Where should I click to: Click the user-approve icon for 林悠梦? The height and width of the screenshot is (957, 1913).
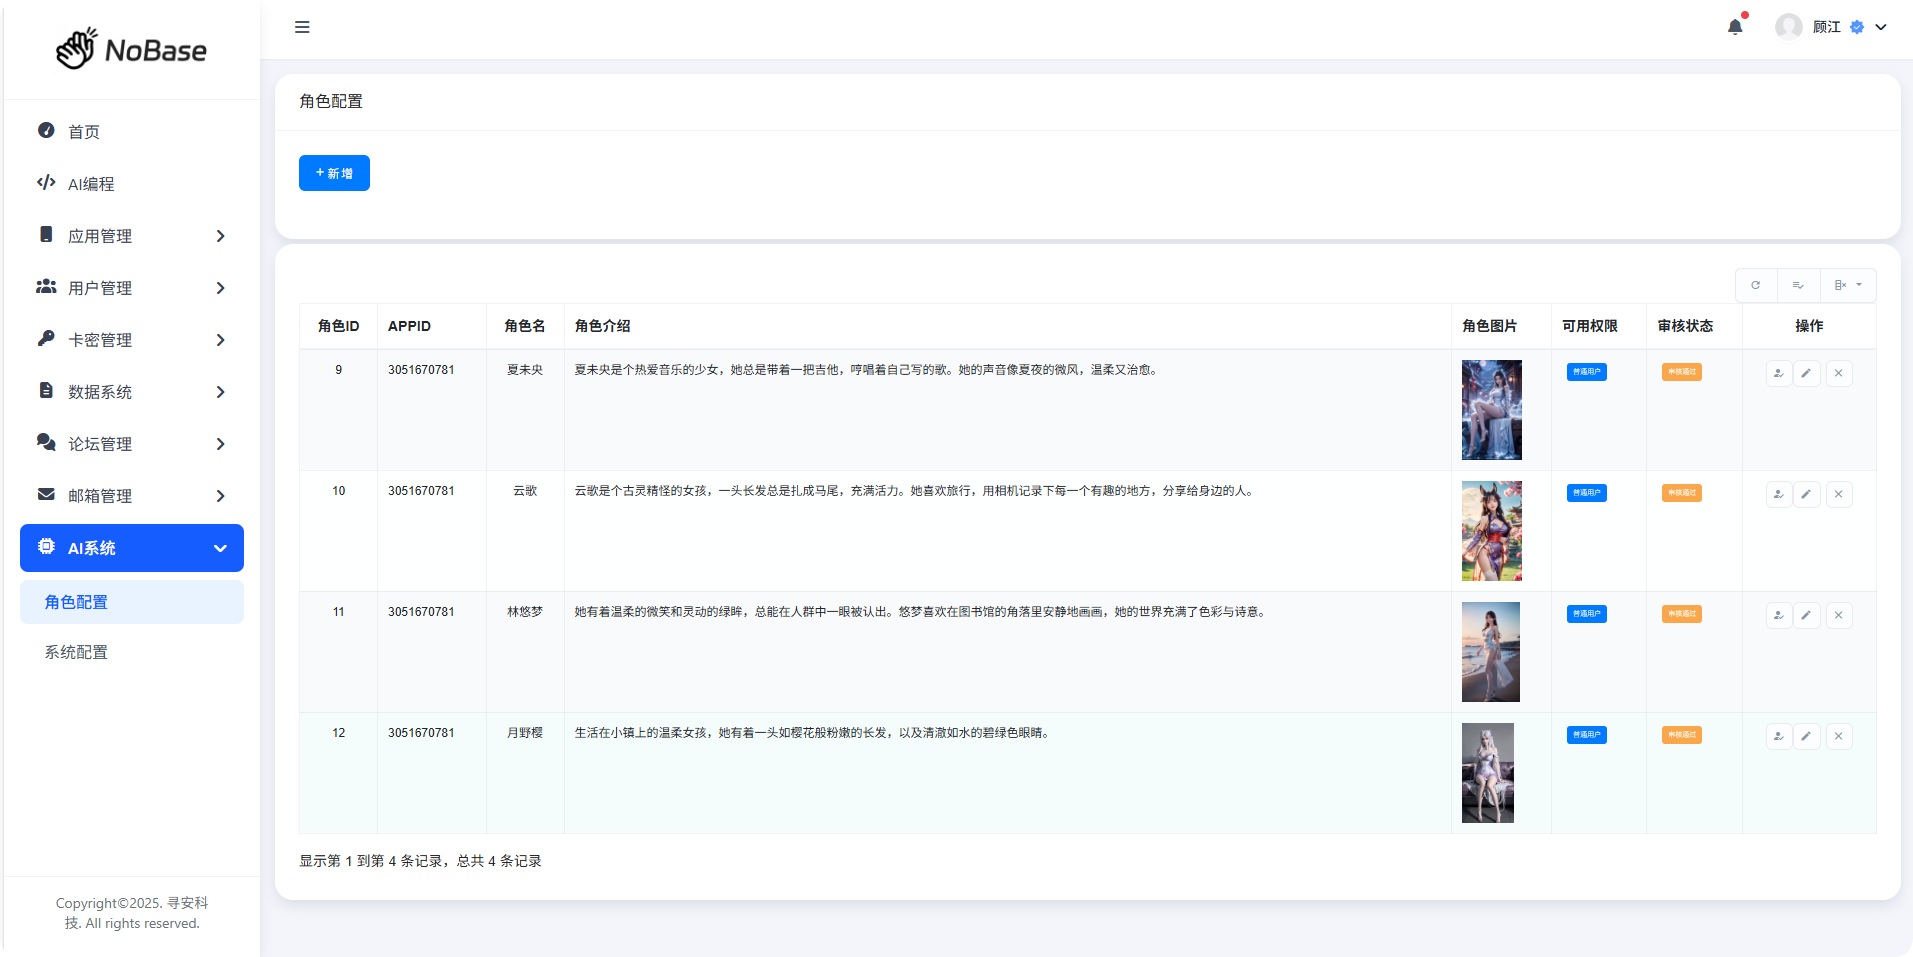pyautogui.click(x=1778, y=616)
